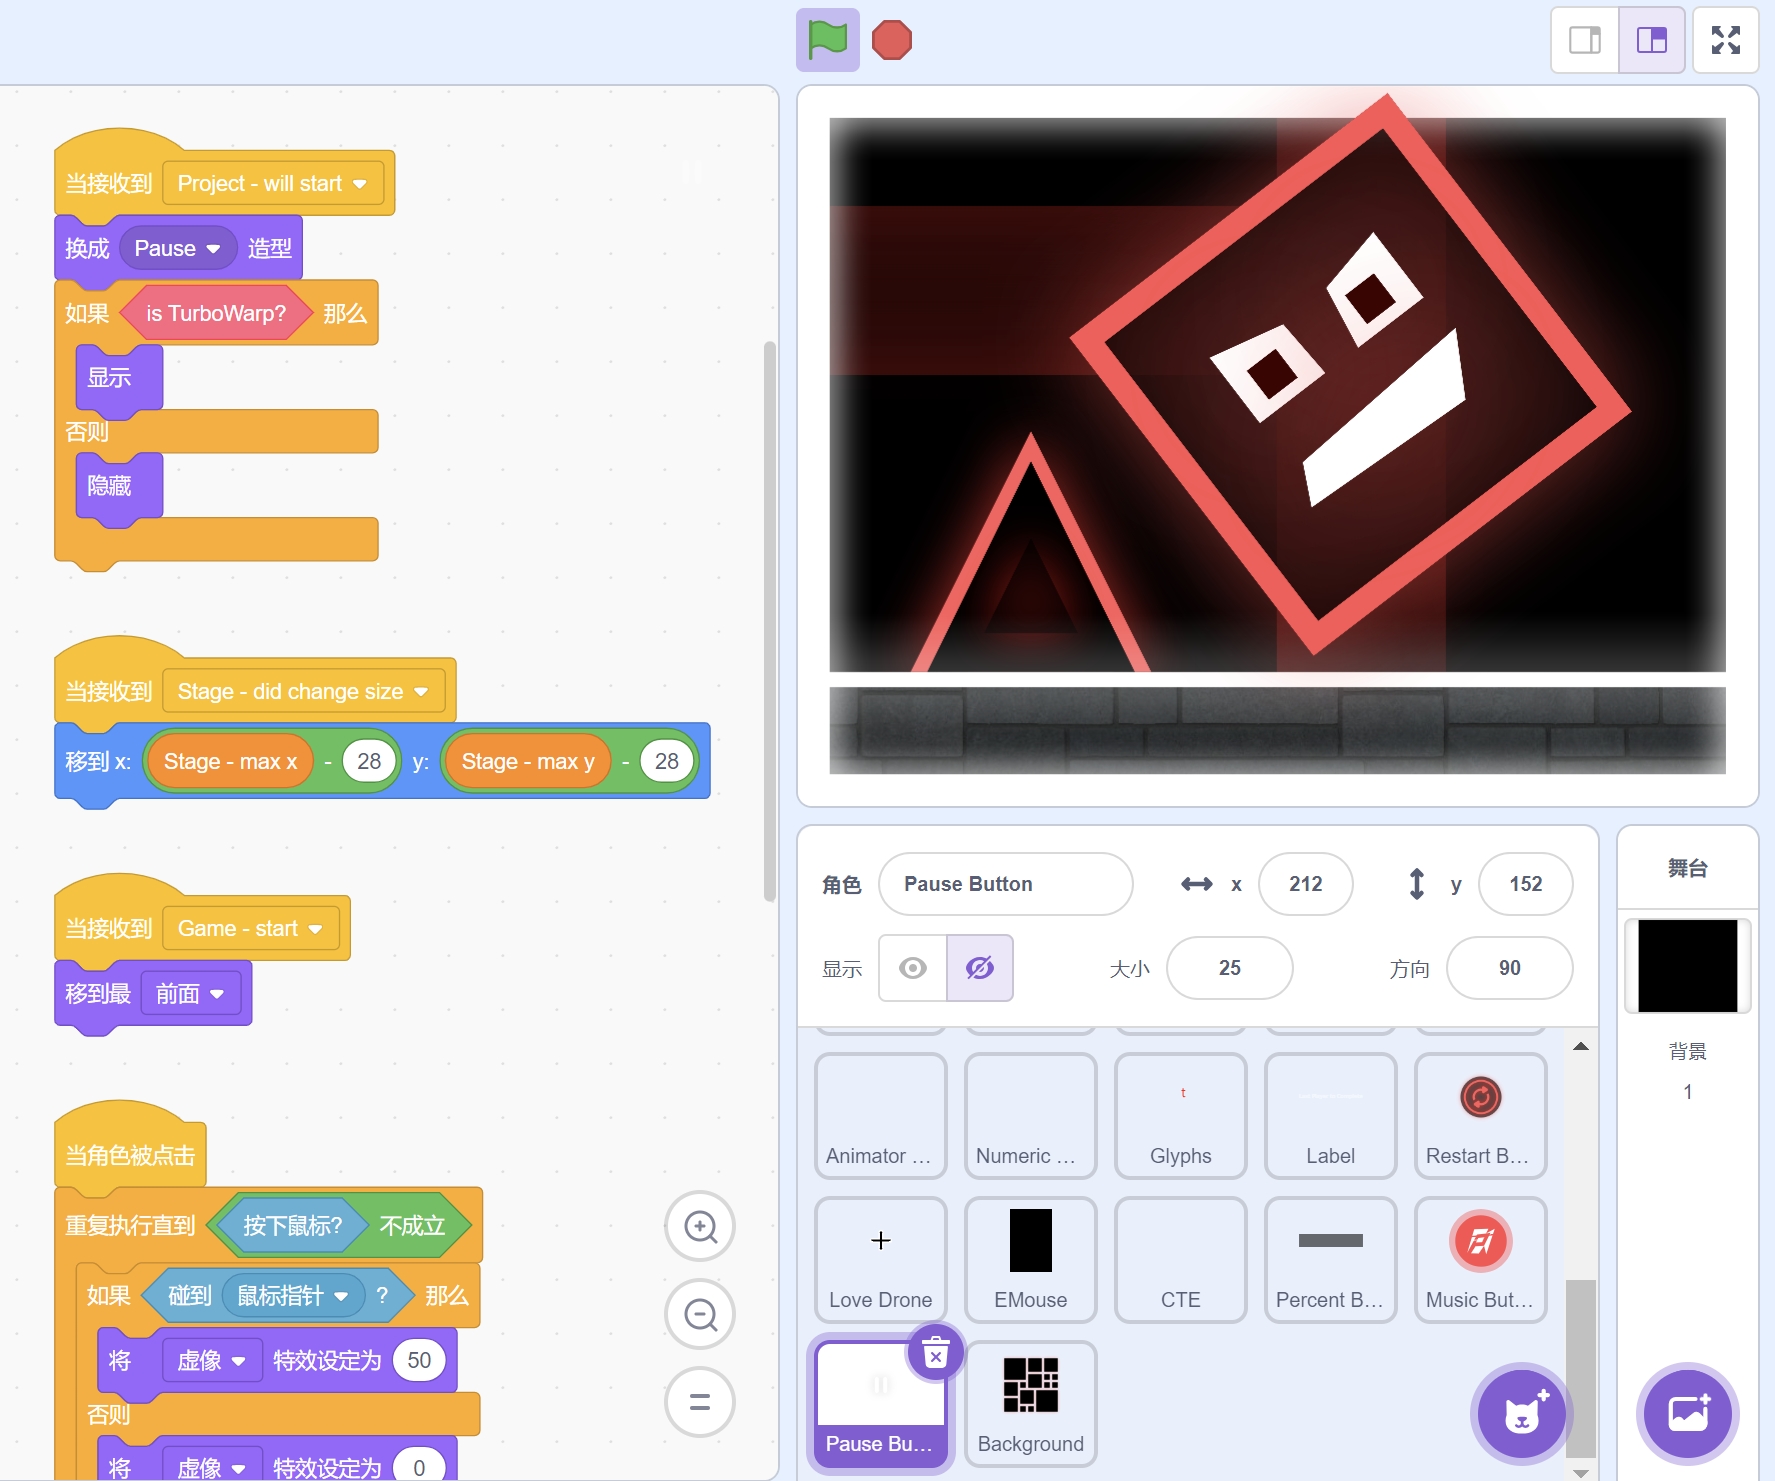1775x1481 pixels.
Task: Add a new sprite with cat button
Action: click(x=1521, y=1413)
